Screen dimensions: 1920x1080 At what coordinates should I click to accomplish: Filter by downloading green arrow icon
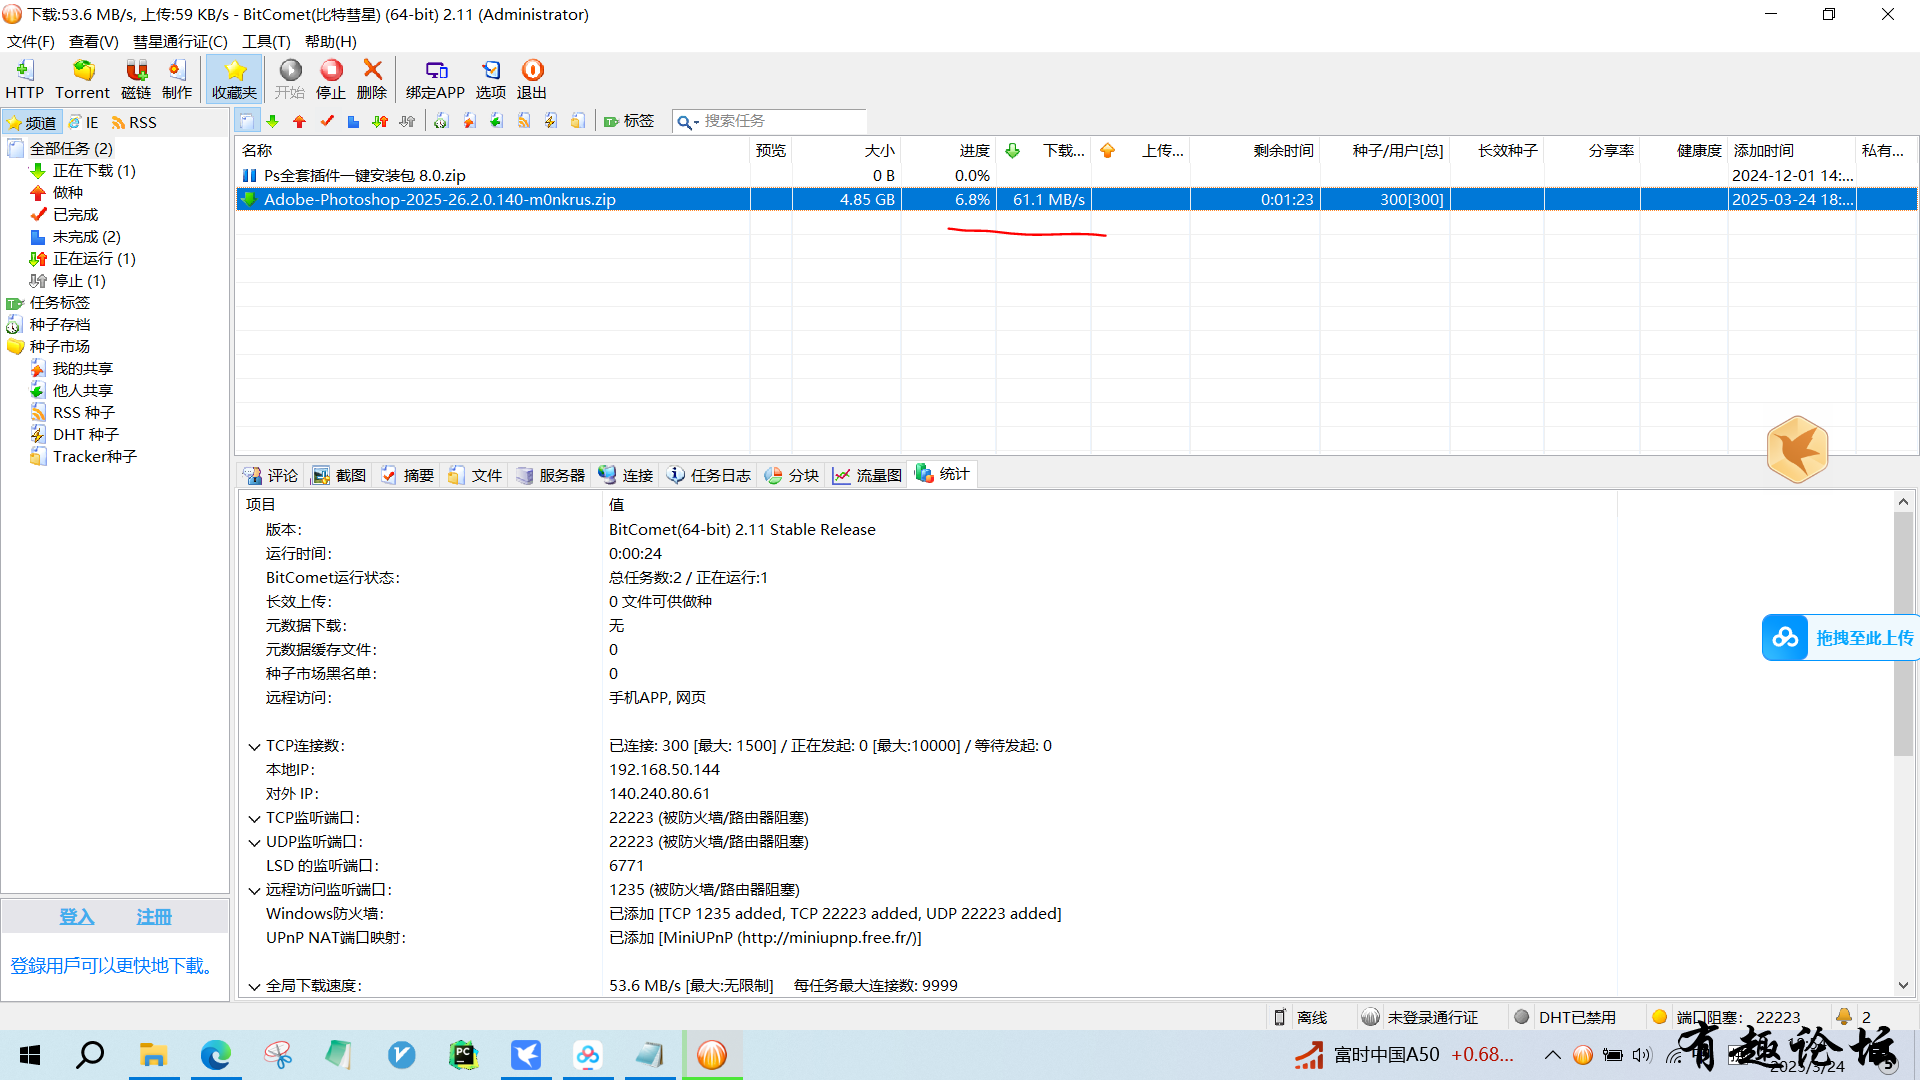point(272,121)
